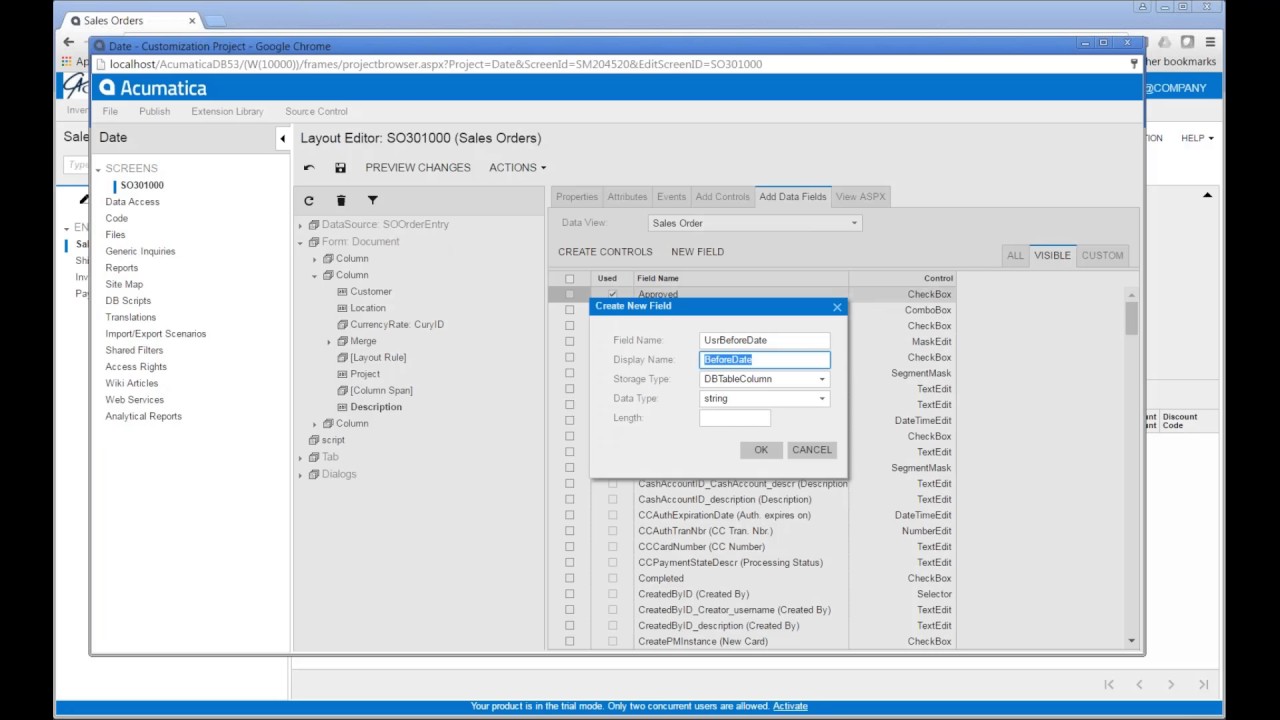This screenshot has width=1280, height=720.
Task: Open the Source Control menu
Action: [316, 111]
